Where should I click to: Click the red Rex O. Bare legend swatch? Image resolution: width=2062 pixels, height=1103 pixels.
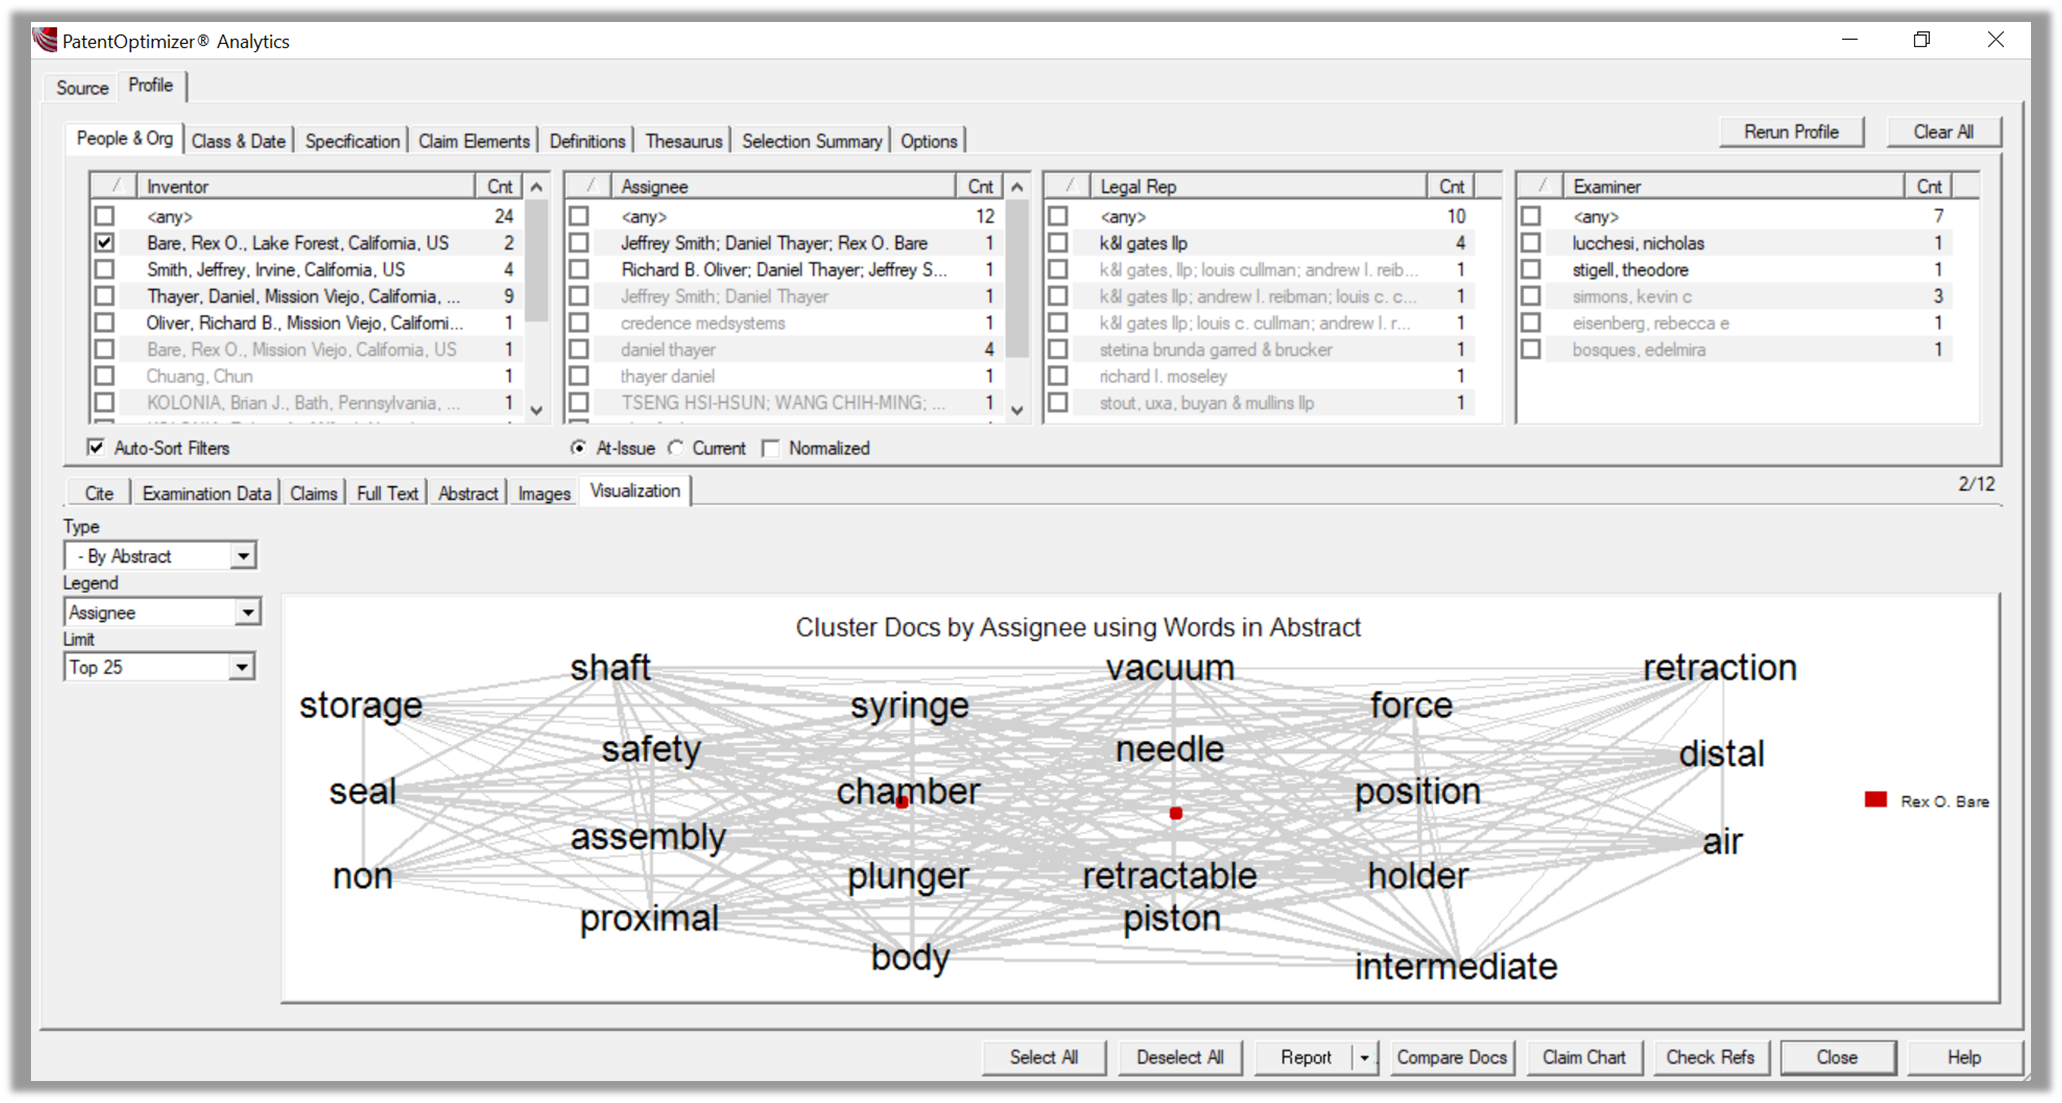pos(1875,800)
